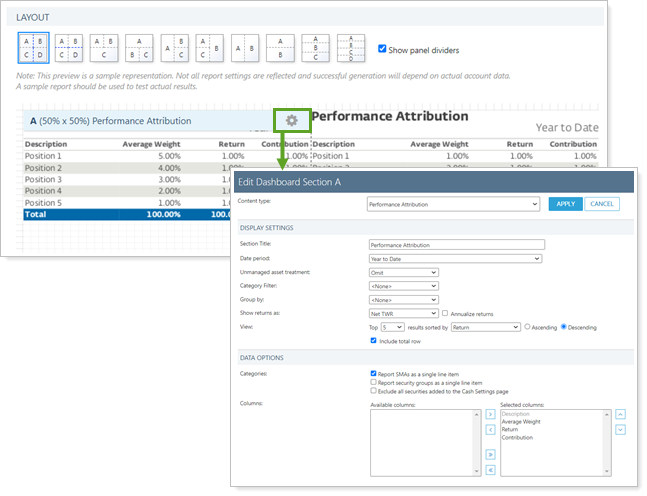This screenshot has width=647, height=496.
Task: Open Unmanaged asset treatment dropdown
Action: 403,272
